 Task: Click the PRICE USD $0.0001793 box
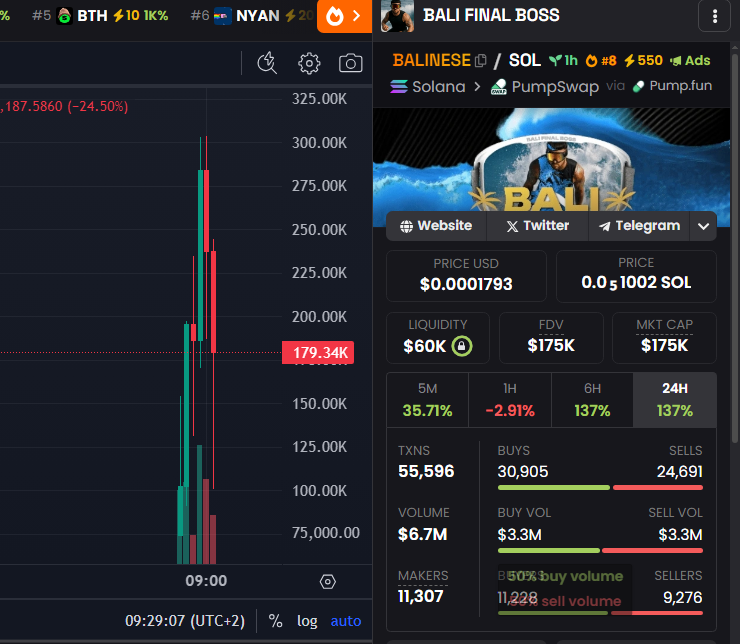coord(466,276)
